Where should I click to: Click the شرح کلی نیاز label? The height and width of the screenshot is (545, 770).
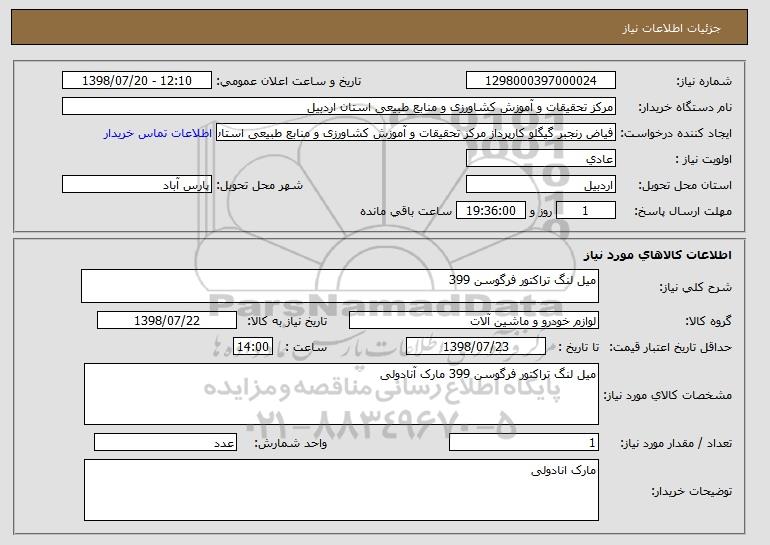tap(695, 287)
